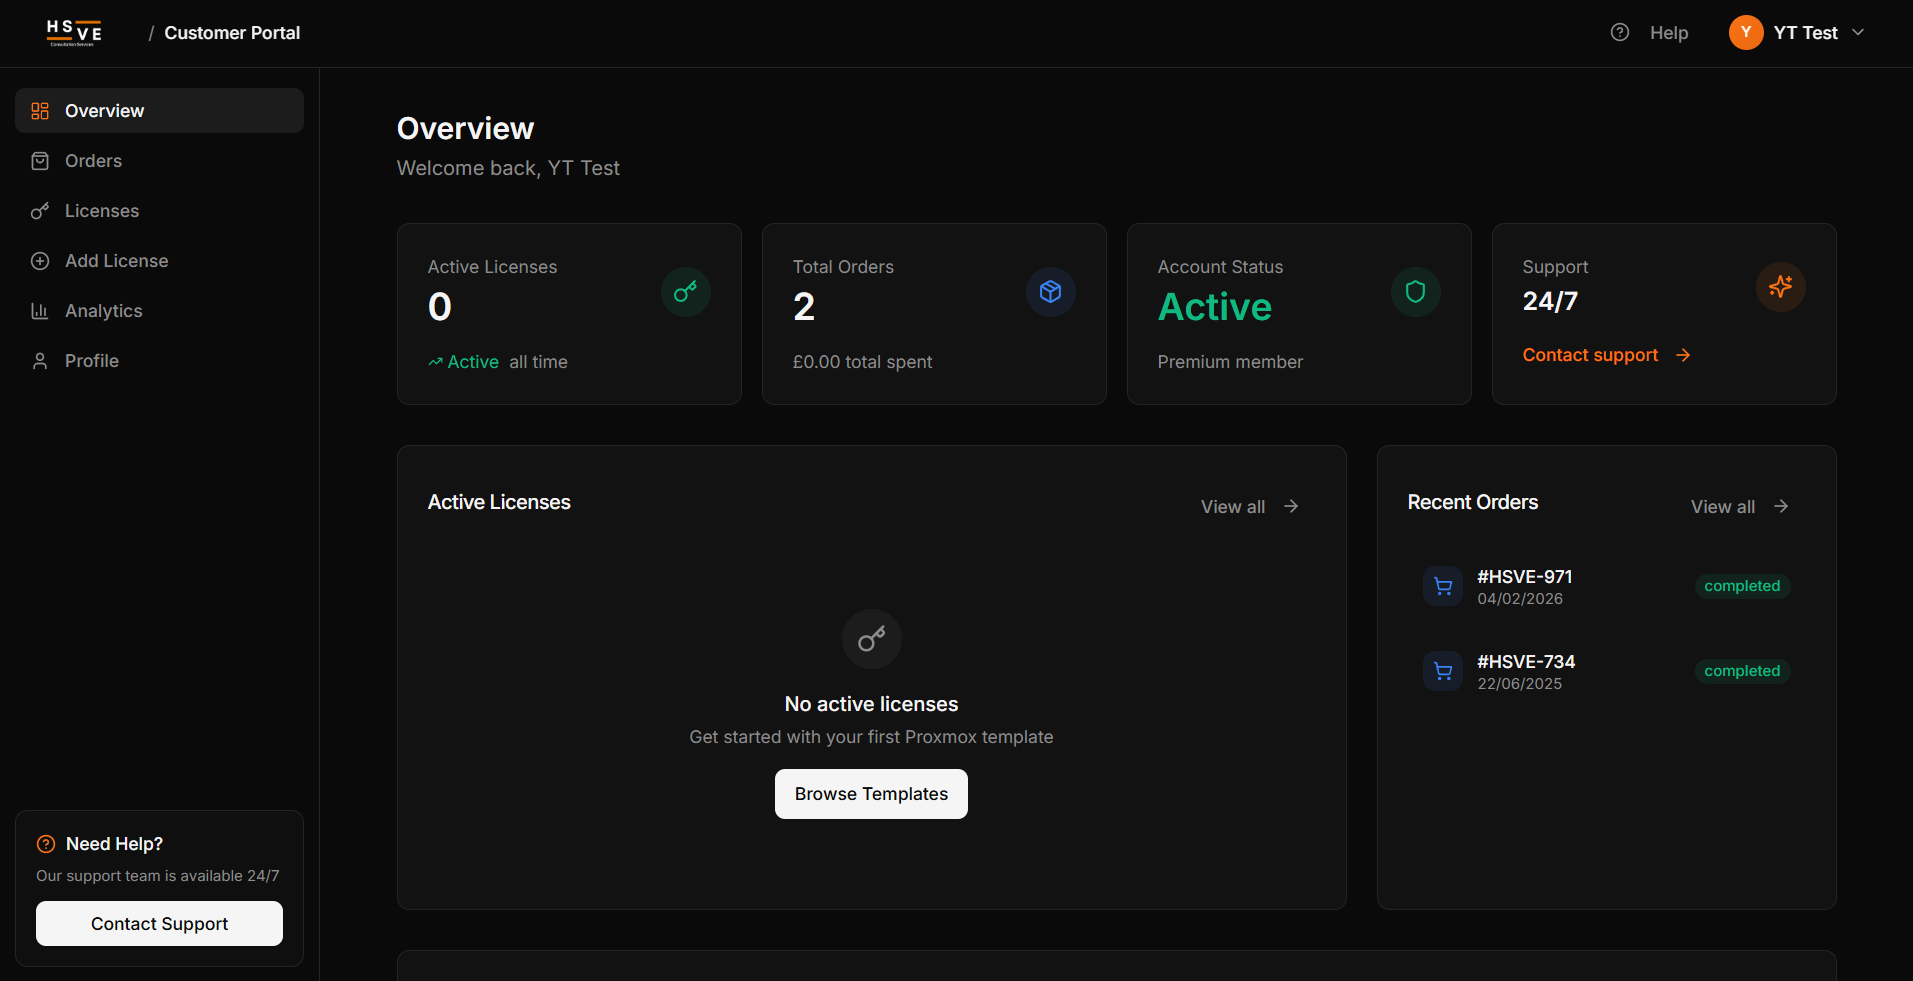This screenshot has height=981, width=1913.
Task: Click the Analytics bar chart icon
Action: pos(40,311)
